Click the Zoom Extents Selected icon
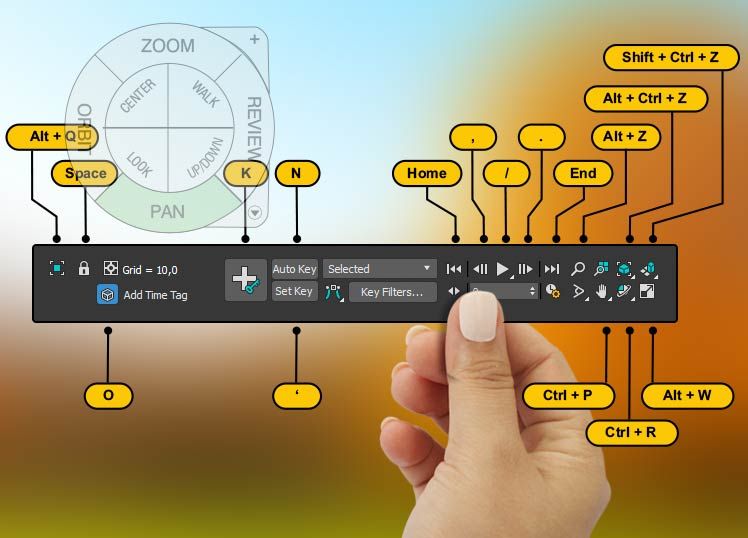Viewport: 748px width, 538px height. 624,269
